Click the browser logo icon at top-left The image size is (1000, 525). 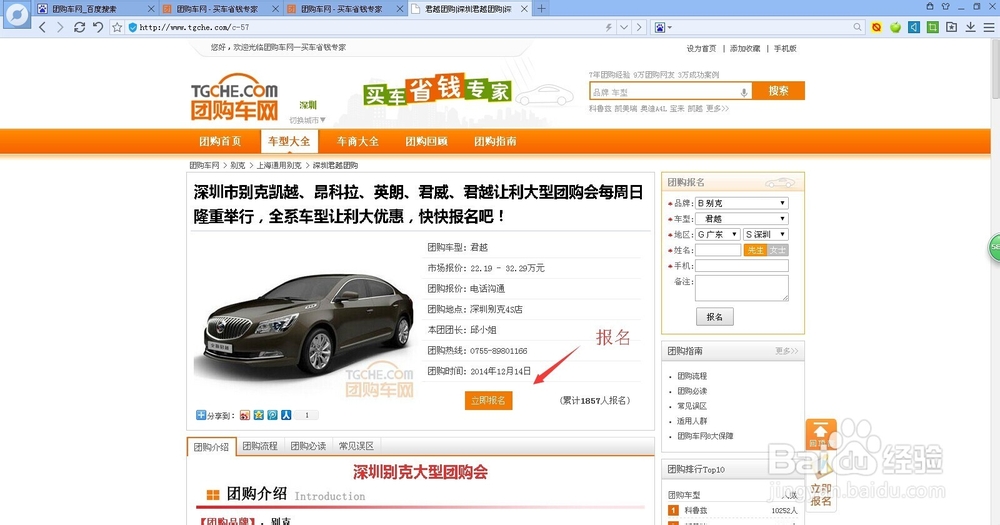tap(17, 15)
